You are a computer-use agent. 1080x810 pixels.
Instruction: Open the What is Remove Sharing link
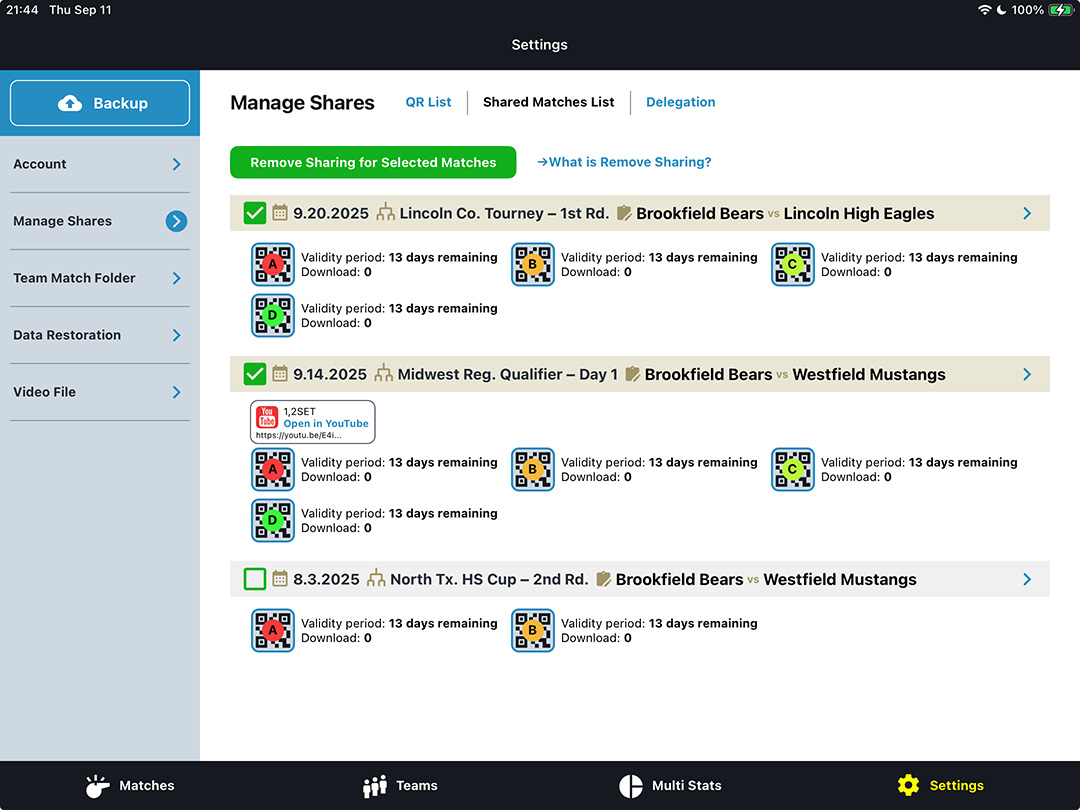pyautogui.click(x=624, y=162)
